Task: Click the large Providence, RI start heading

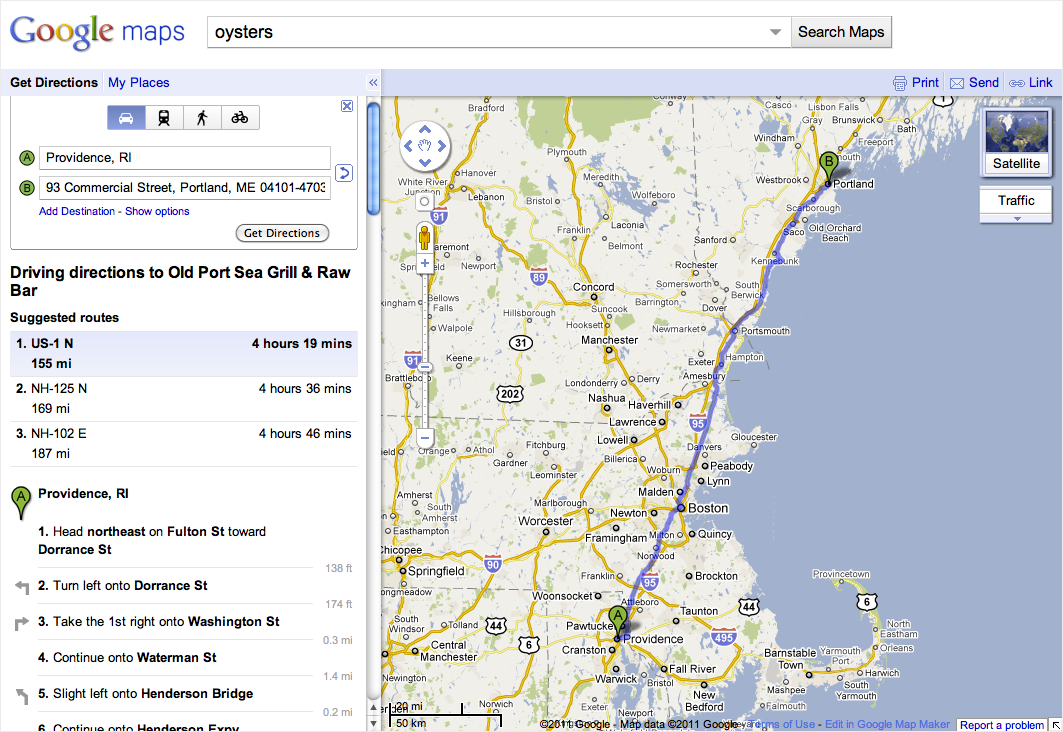Action: [83, 493]
